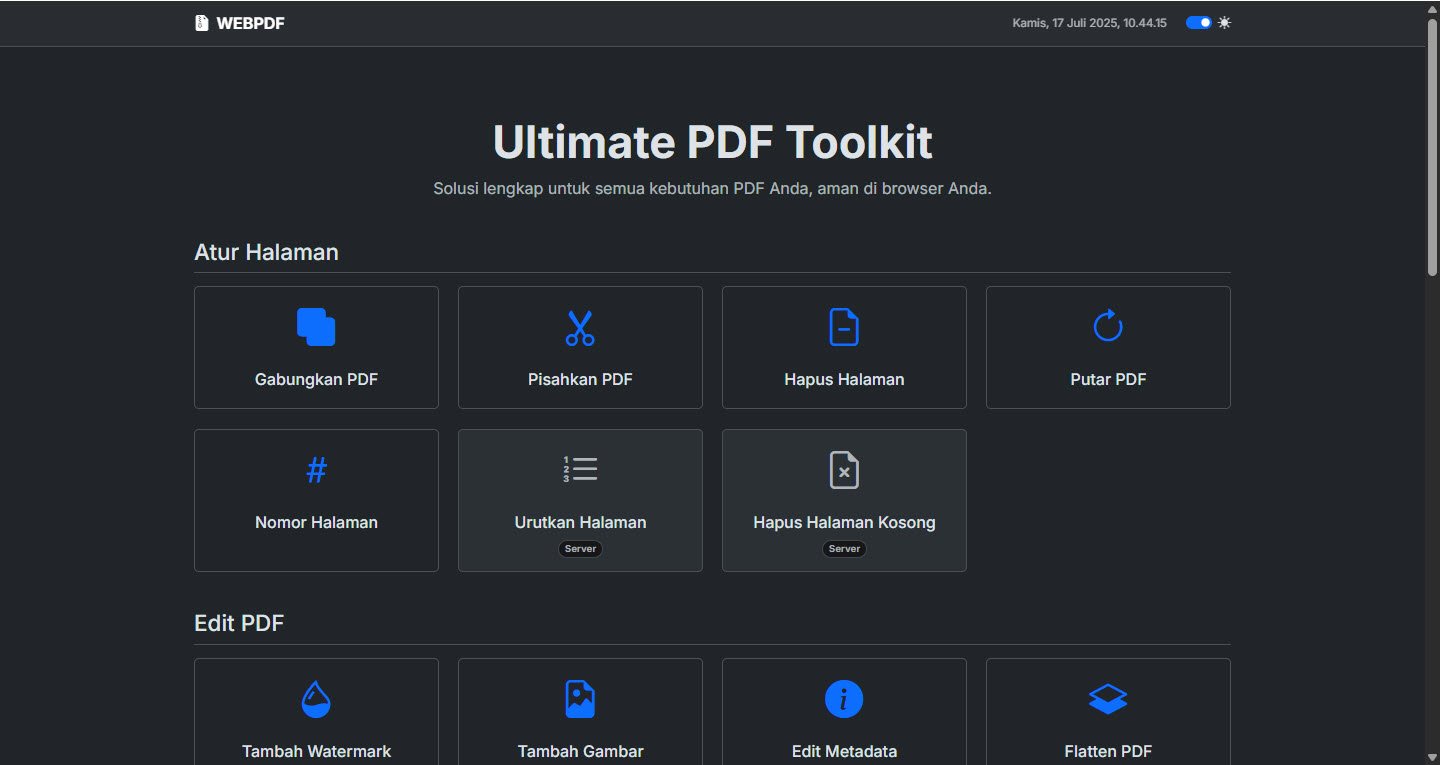This screenshot has width=1440, height=765.
Task: Click the Server badge under Urutkan Halaman
Action: (580, 549)
